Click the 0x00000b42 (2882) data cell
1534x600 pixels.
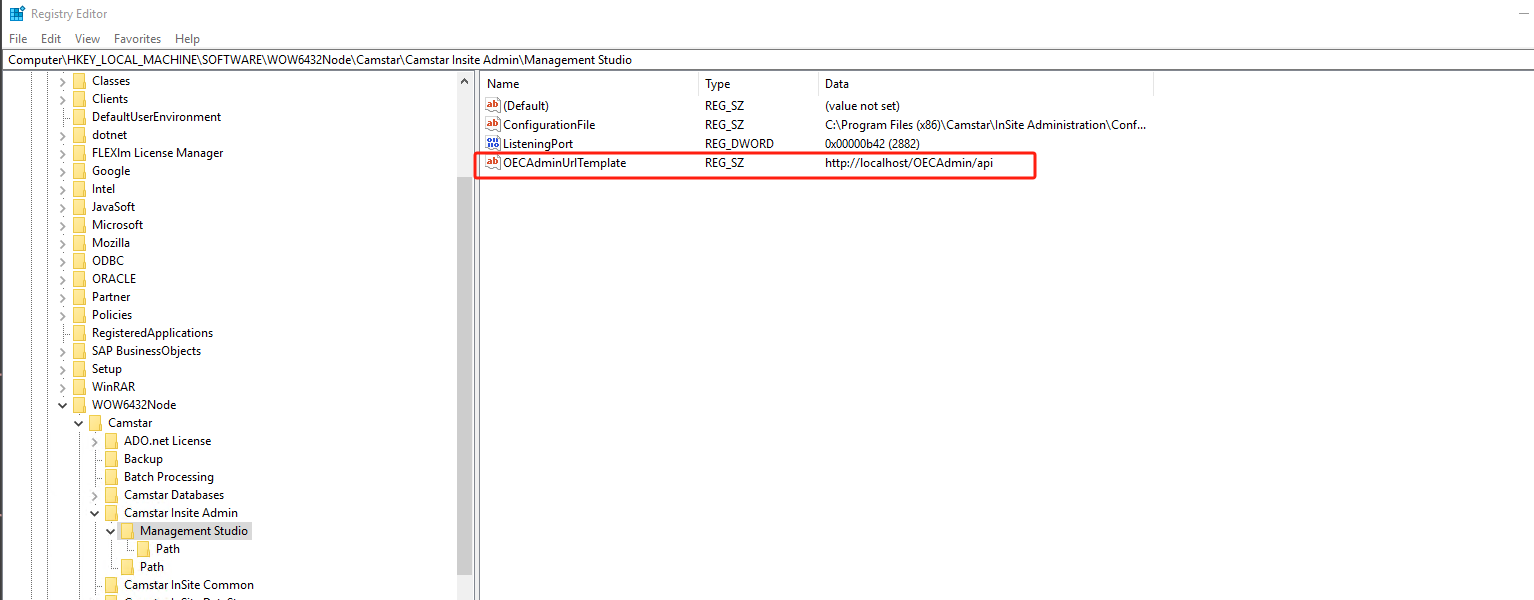coord(872,143)
